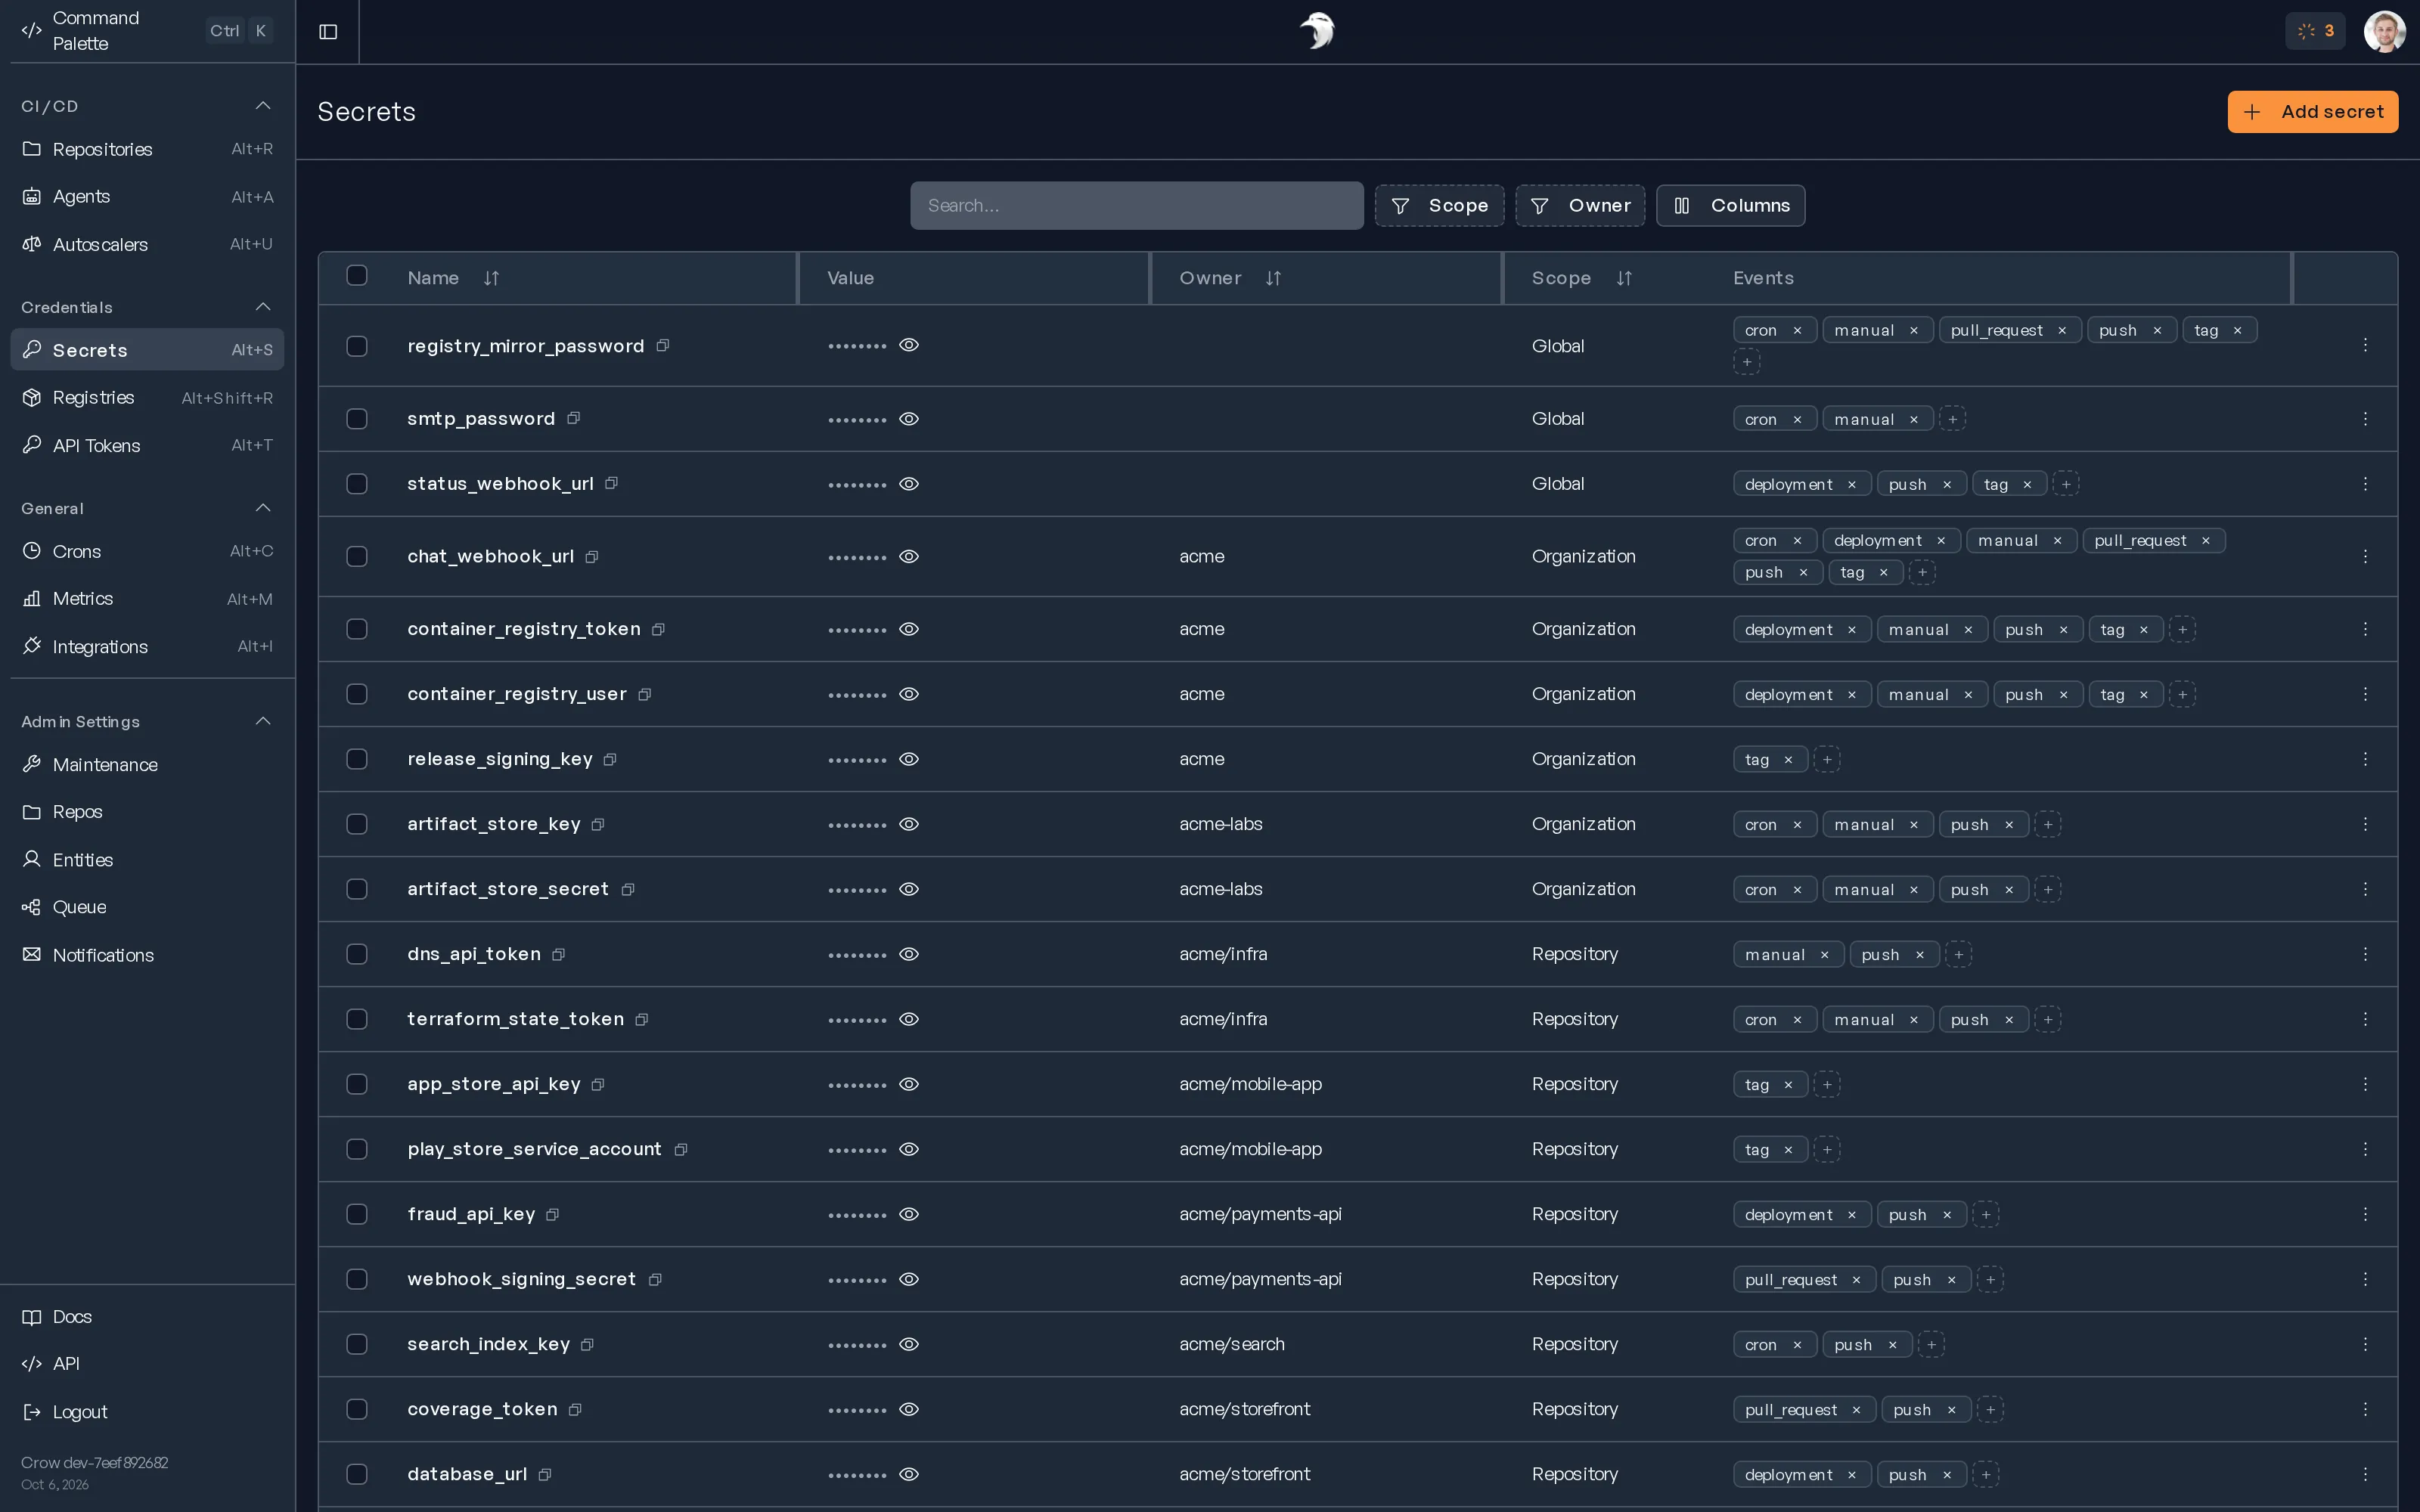The height and width of the screenshot is (1512, 2420).
Task: Click the acme/payments-api owner of fraud_api_key
Action: point(1260,1214)
